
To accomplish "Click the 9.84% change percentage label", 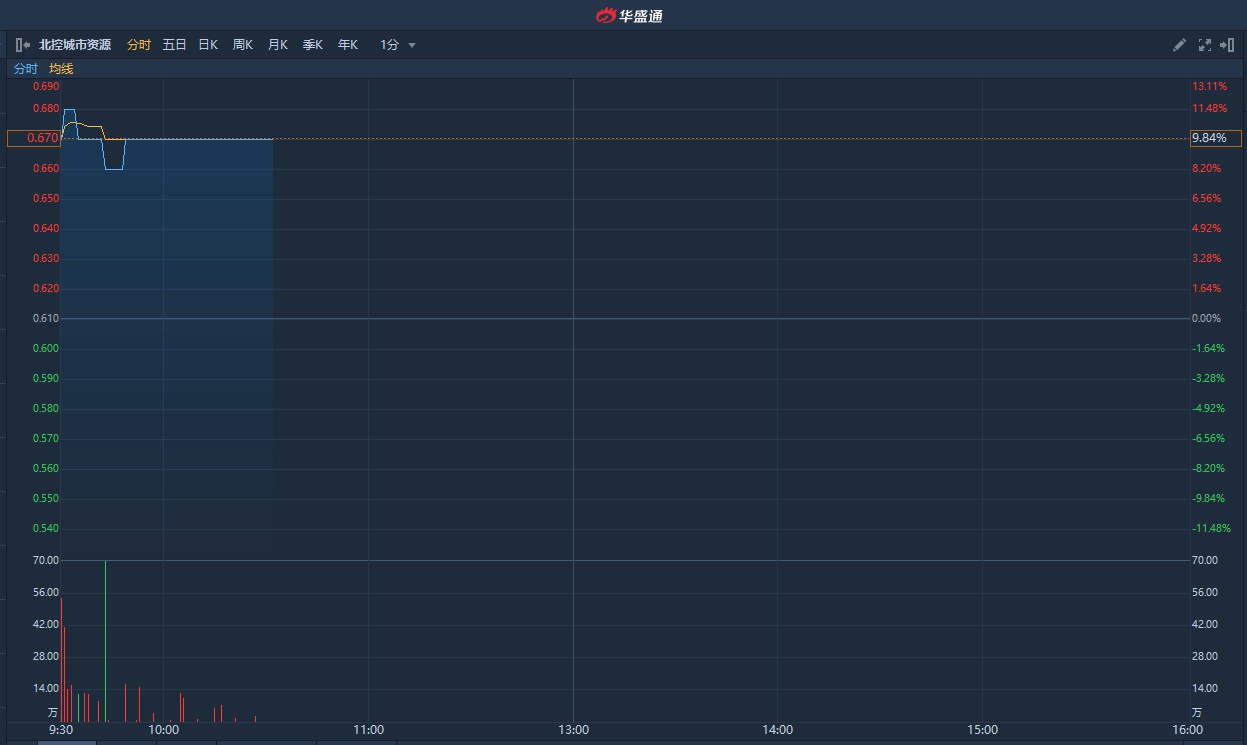I will point(1214,138).
